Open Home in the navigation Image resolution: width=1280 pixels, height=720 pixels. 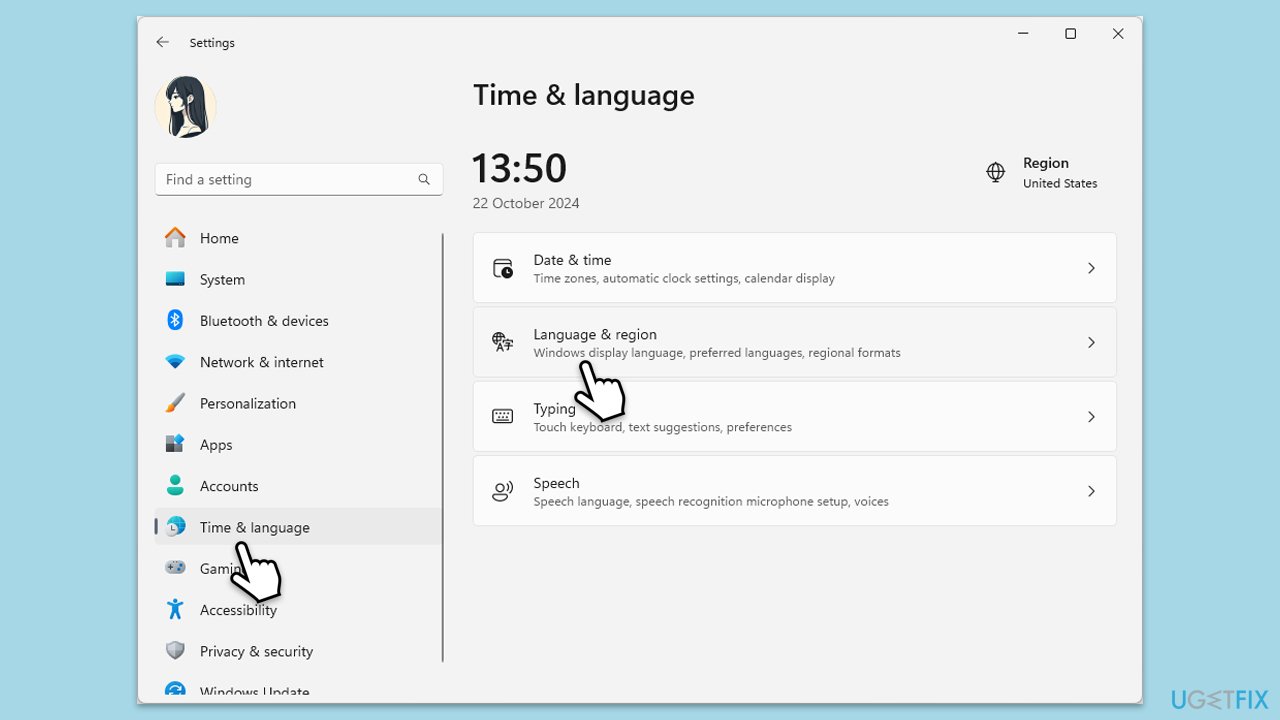[299, 238]
